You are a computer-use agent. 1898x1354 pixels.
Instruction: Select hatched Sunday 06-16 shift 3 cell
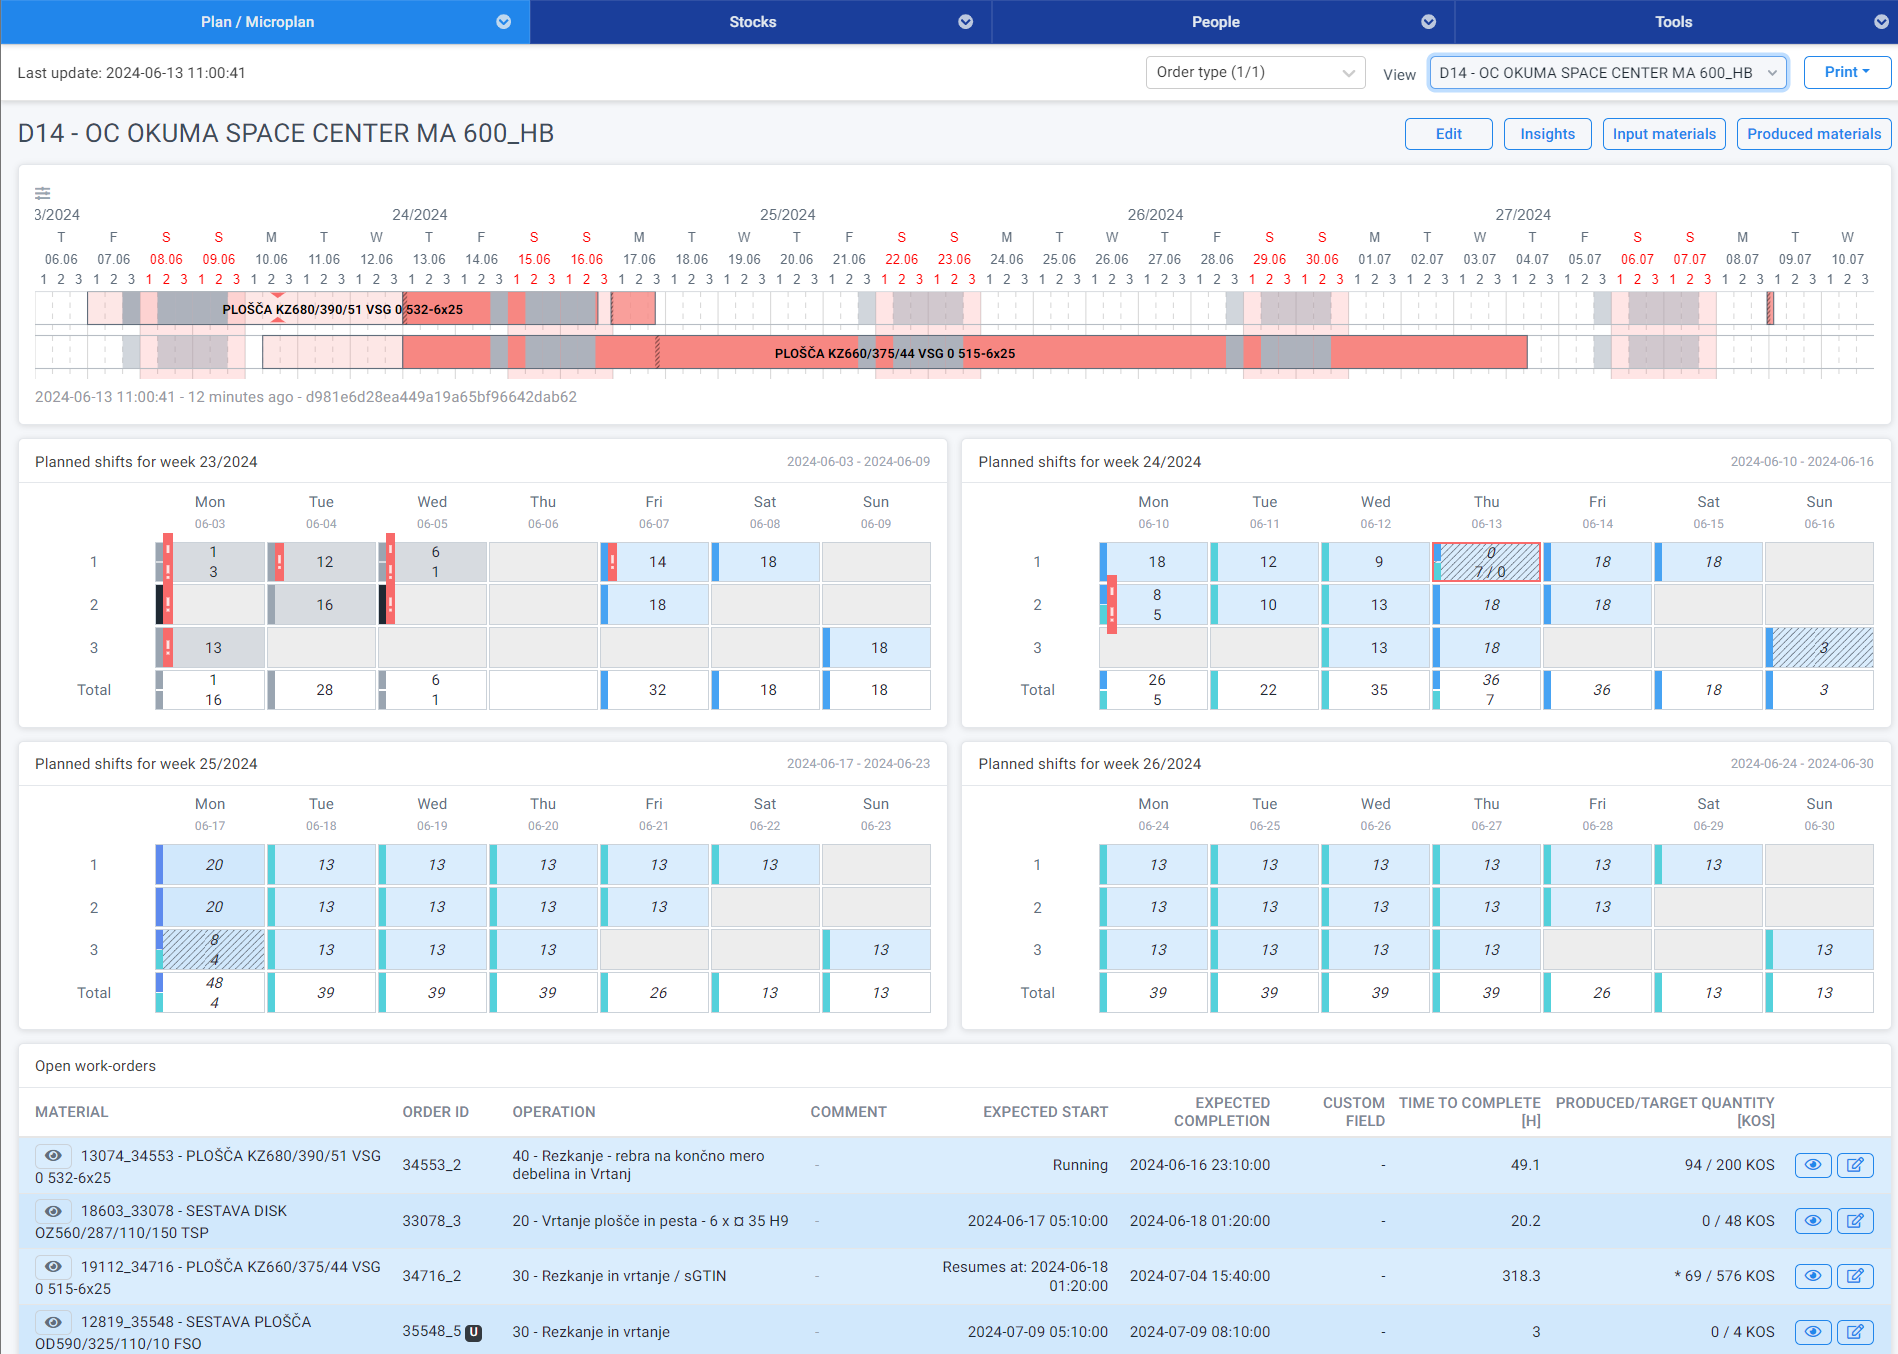click(1819, 648)
